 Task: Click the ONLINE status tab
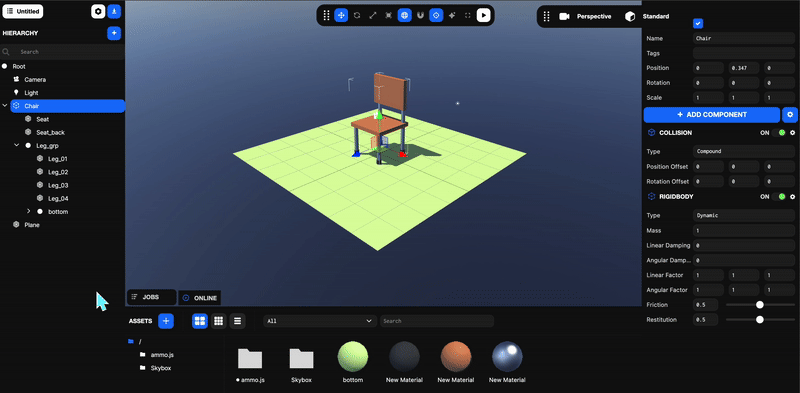(200, 298)
